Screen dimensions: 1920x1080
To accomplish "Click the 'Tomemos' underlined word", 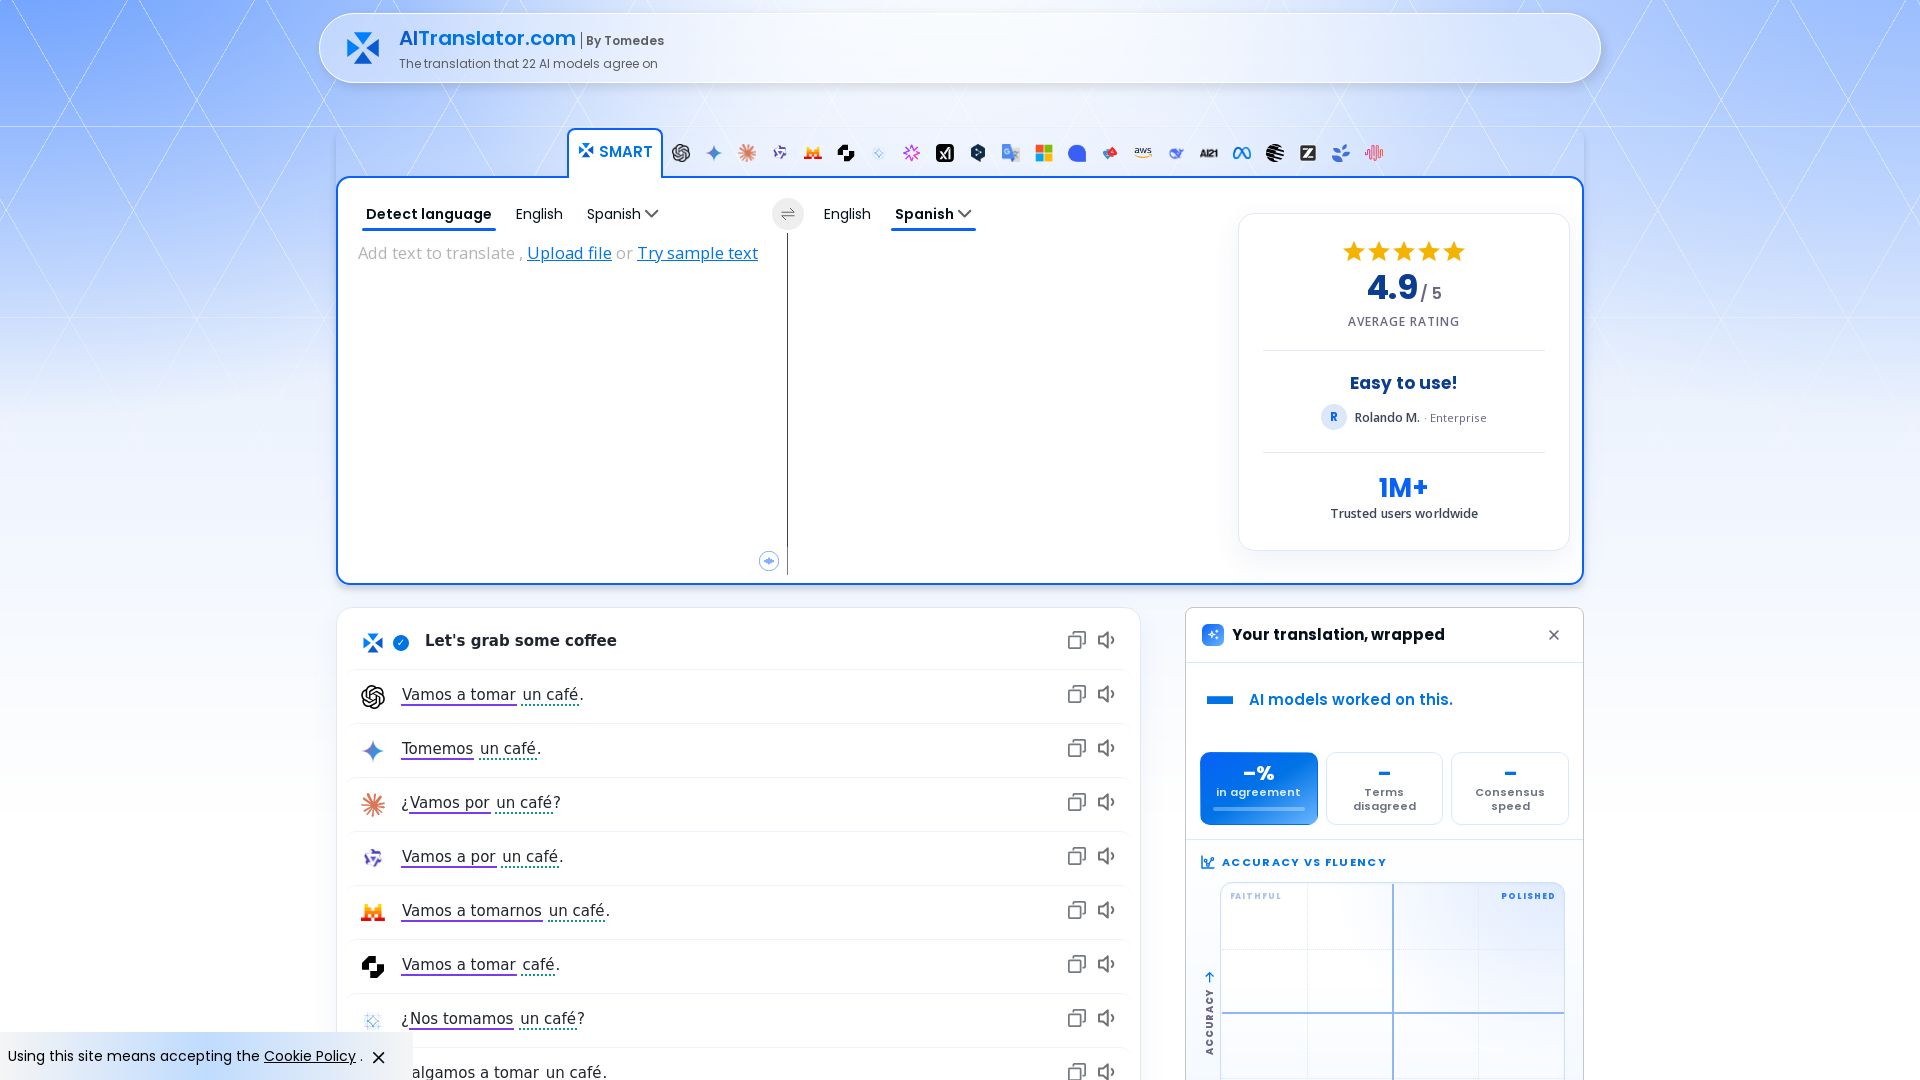I will click(x=437, y=749).
